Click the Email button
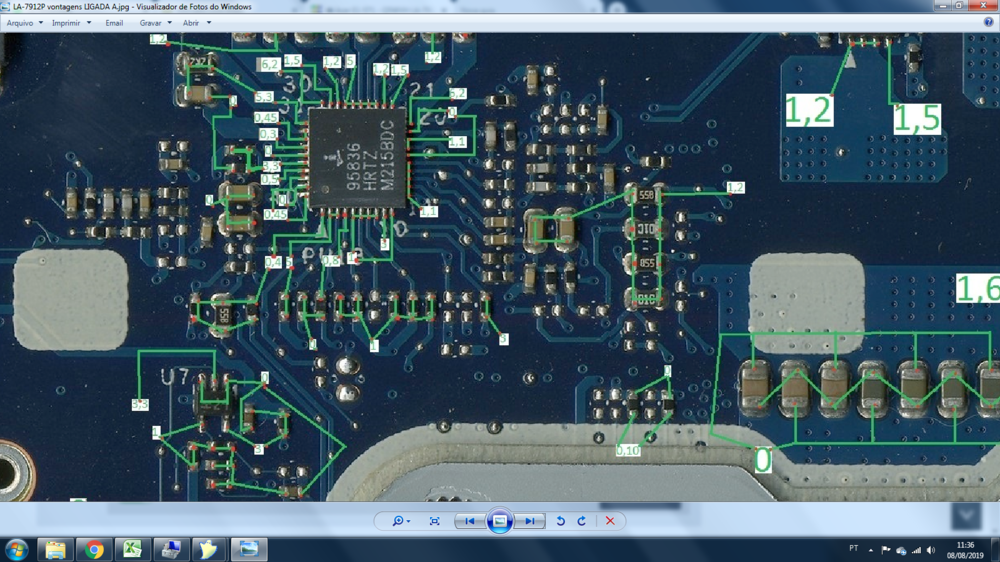The width and height of the screenshot is (1000, 562). pos(114,23)
